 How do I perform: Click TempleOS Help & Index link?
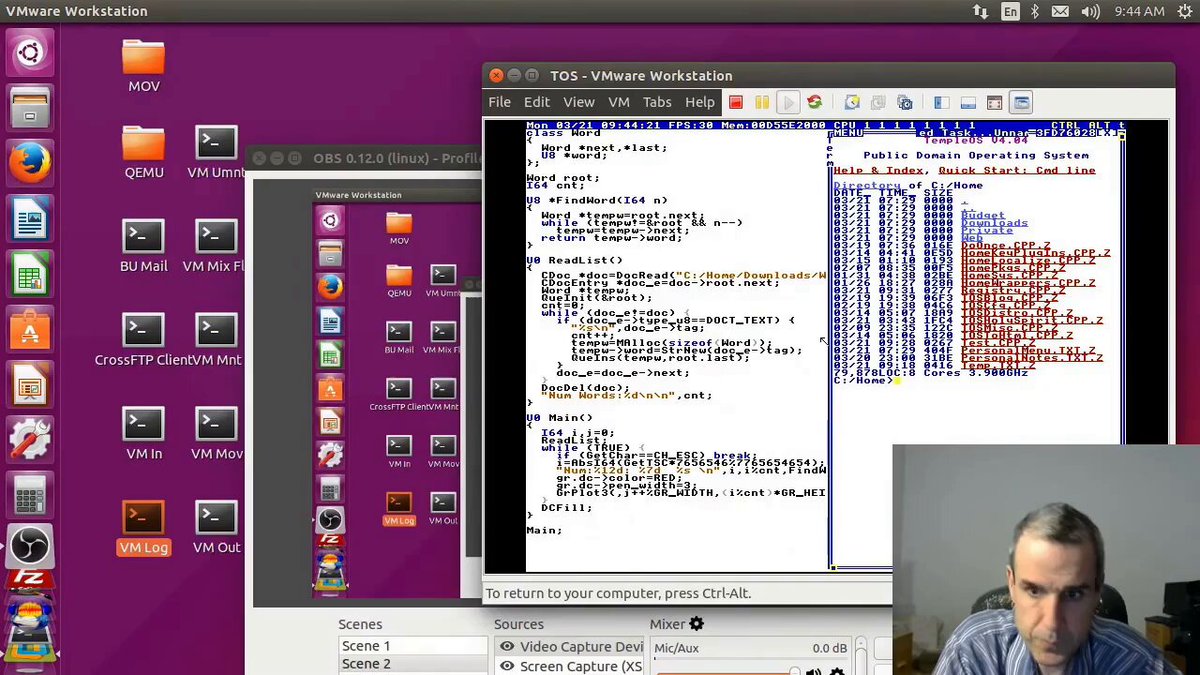(879, 170)
